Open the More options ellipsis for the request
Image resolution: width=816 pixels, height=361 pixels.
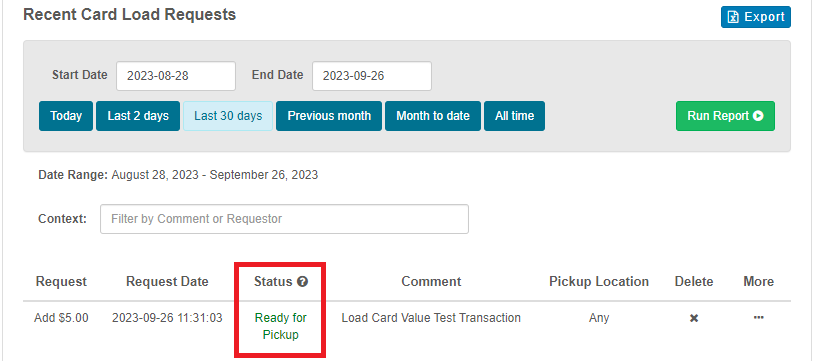coord(758,317)
